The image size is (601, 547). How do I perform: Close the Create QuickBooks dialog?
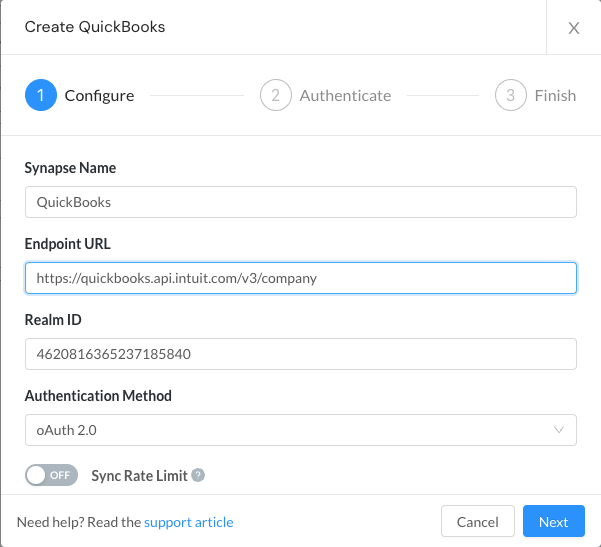point(573,28)
